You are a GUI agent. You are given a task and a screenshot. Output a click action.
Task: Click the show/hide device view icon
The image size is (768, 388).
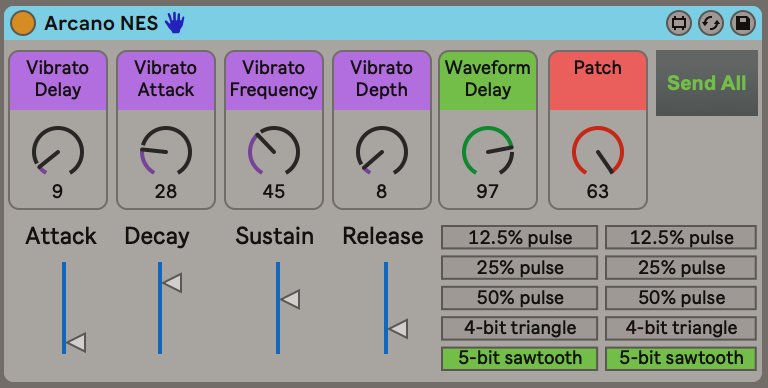pyautogui.click(x=678, y=23)
